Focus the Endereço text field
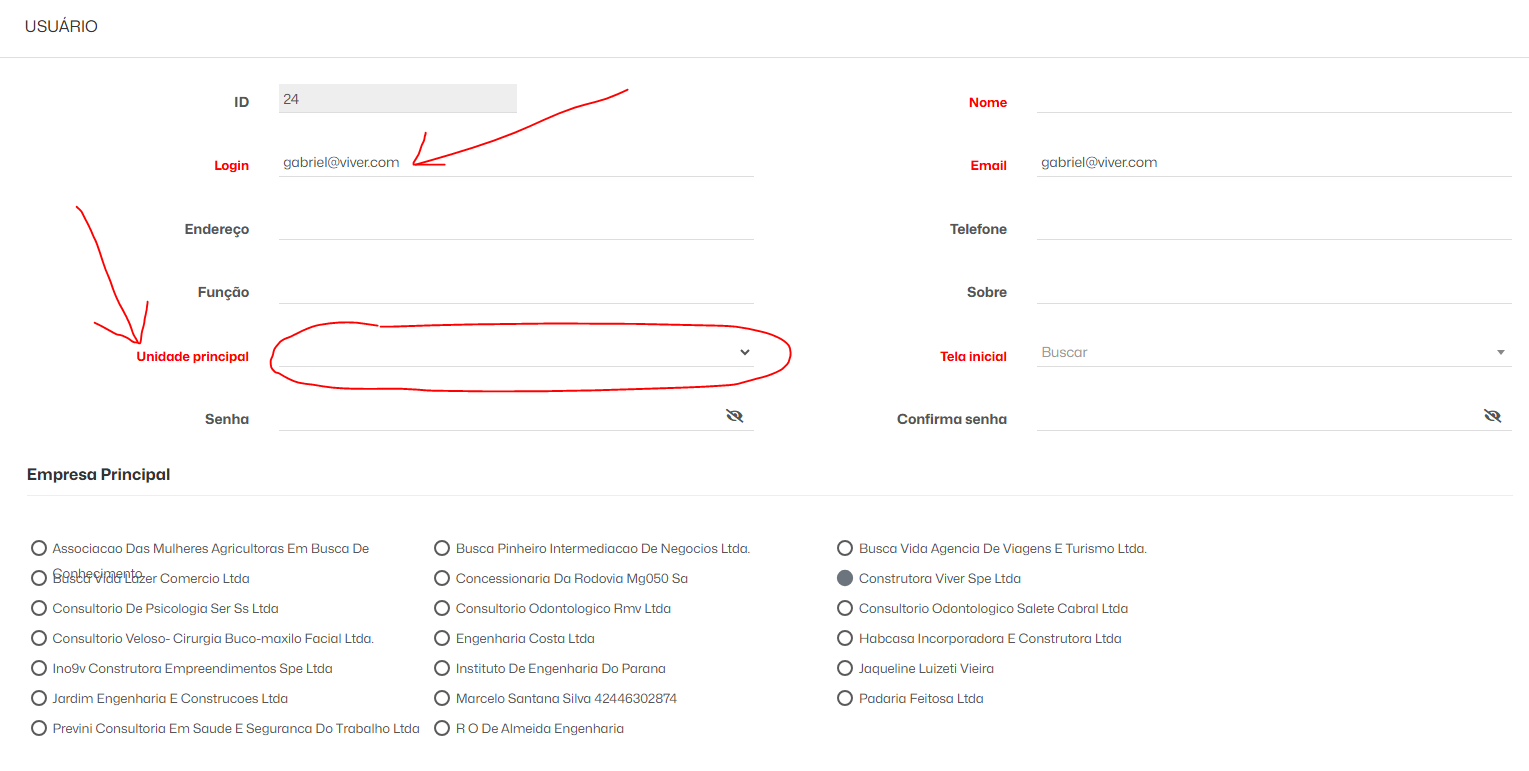 click(x=515, y=226)
